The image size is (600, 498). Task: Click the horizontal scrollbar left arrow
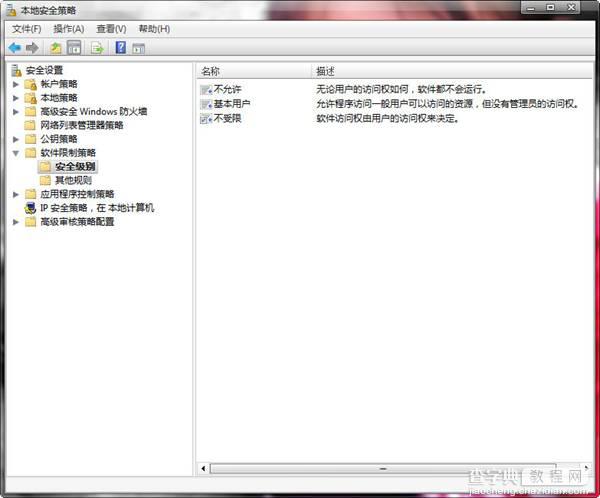pyautogui.click(x=203, y=468)
